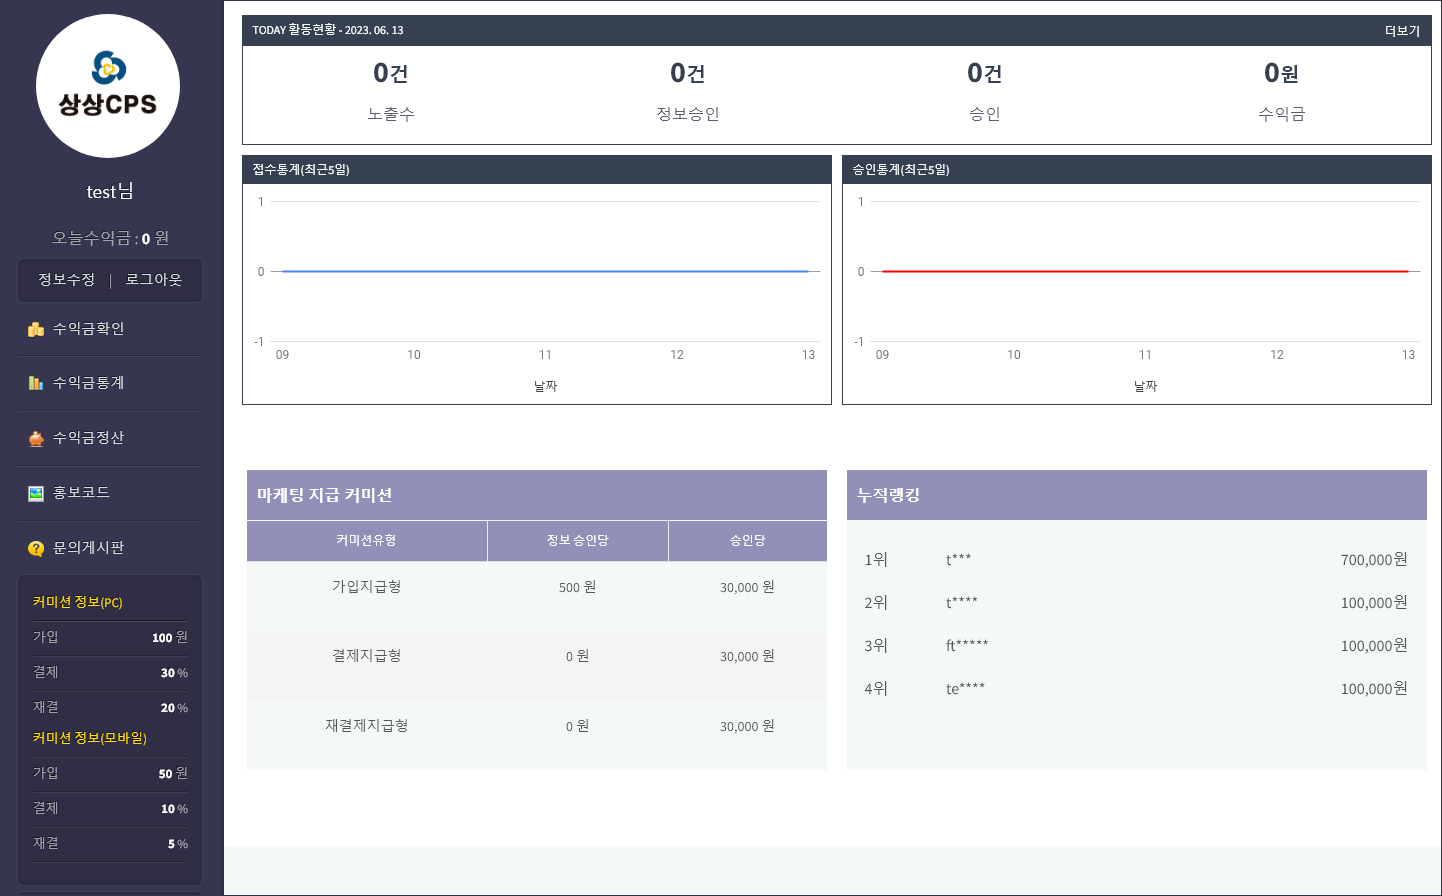
Task: Open the 홍보코드 picture icon
Action: [x=36, y=493]
